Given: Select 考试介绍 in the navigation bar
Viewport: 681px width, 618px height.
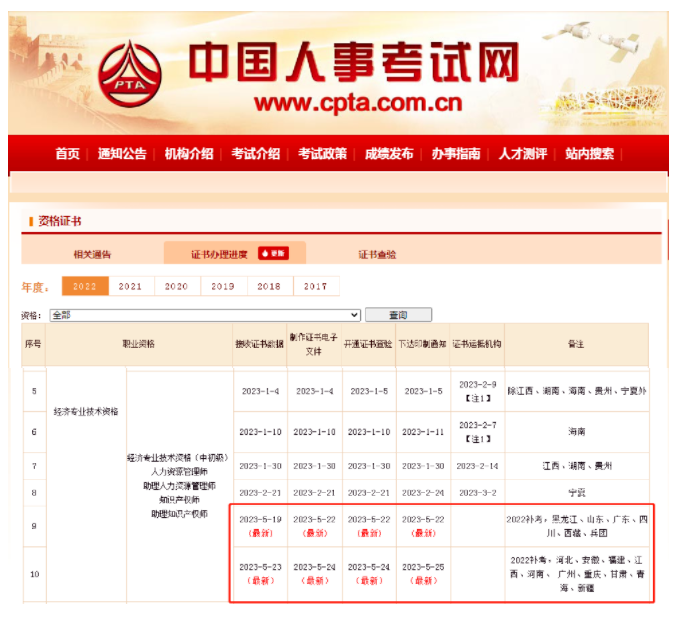Looking at the screenshot, I should coord(255,153).
